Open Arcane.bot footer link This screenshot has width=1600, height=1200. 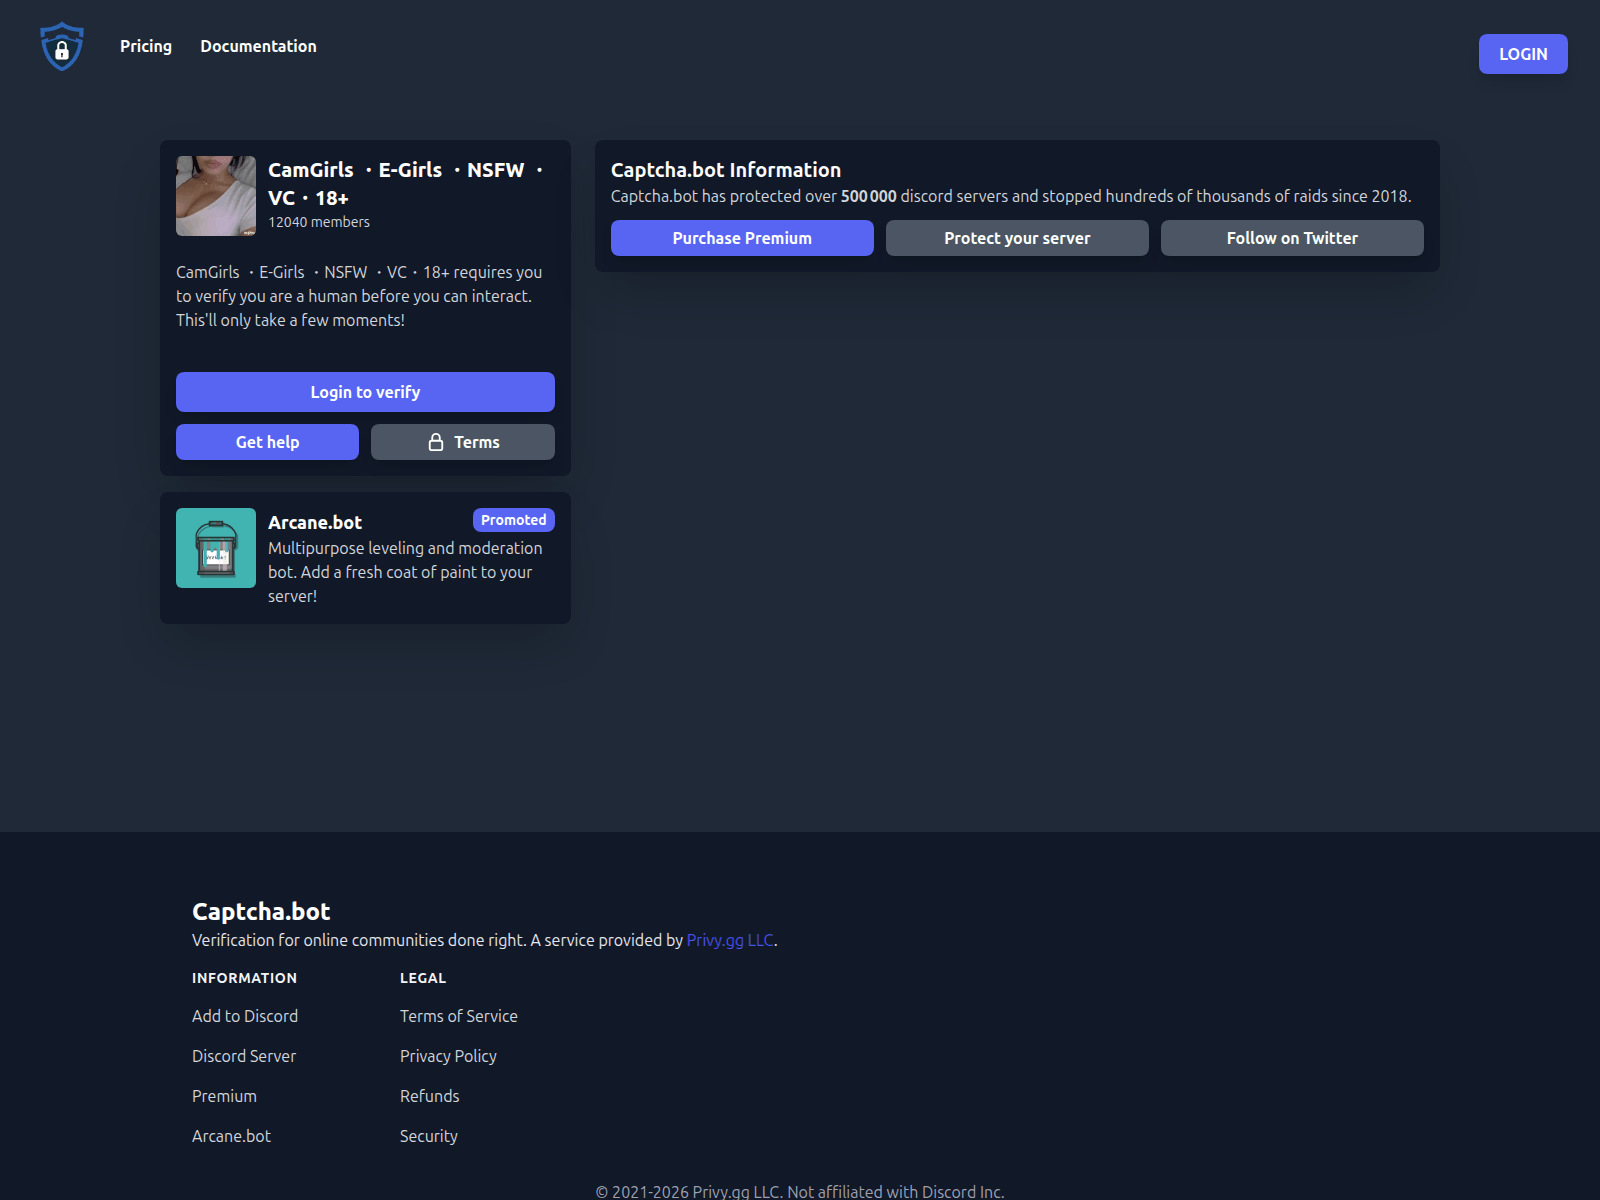click(x=231, y=1136)
